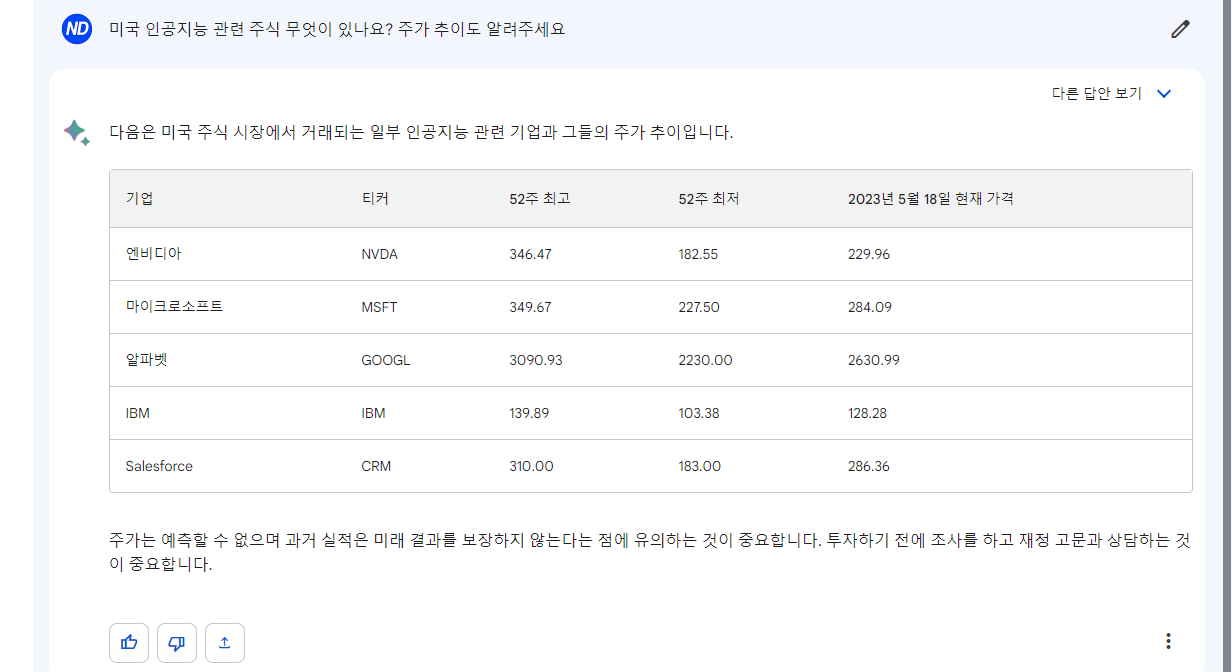Image resolution: width=1232 pixels, height=672 pixels.
Task: Click the 엔비디아 company cell
Action: coord(153,253)
